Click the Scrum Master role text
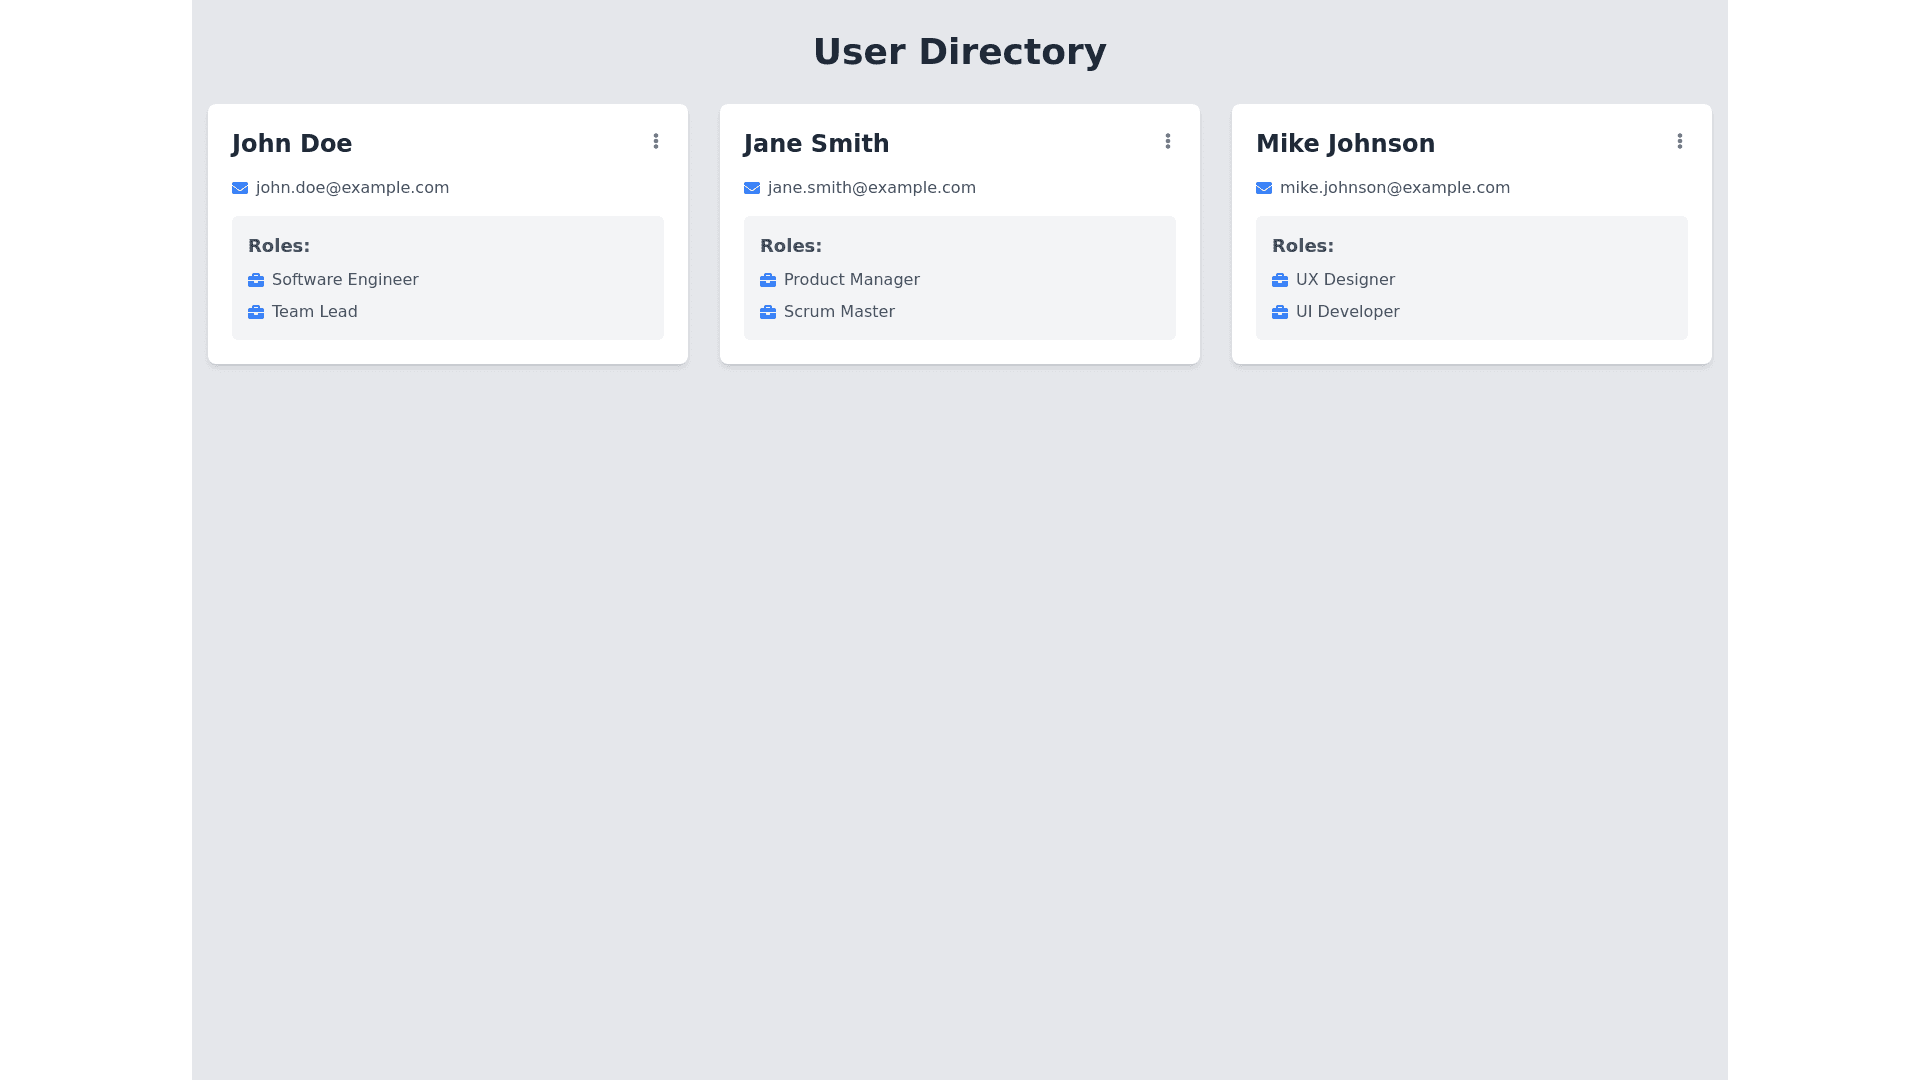The image size is (1920, 1080). pyautogui.click(x=839, y=312)
